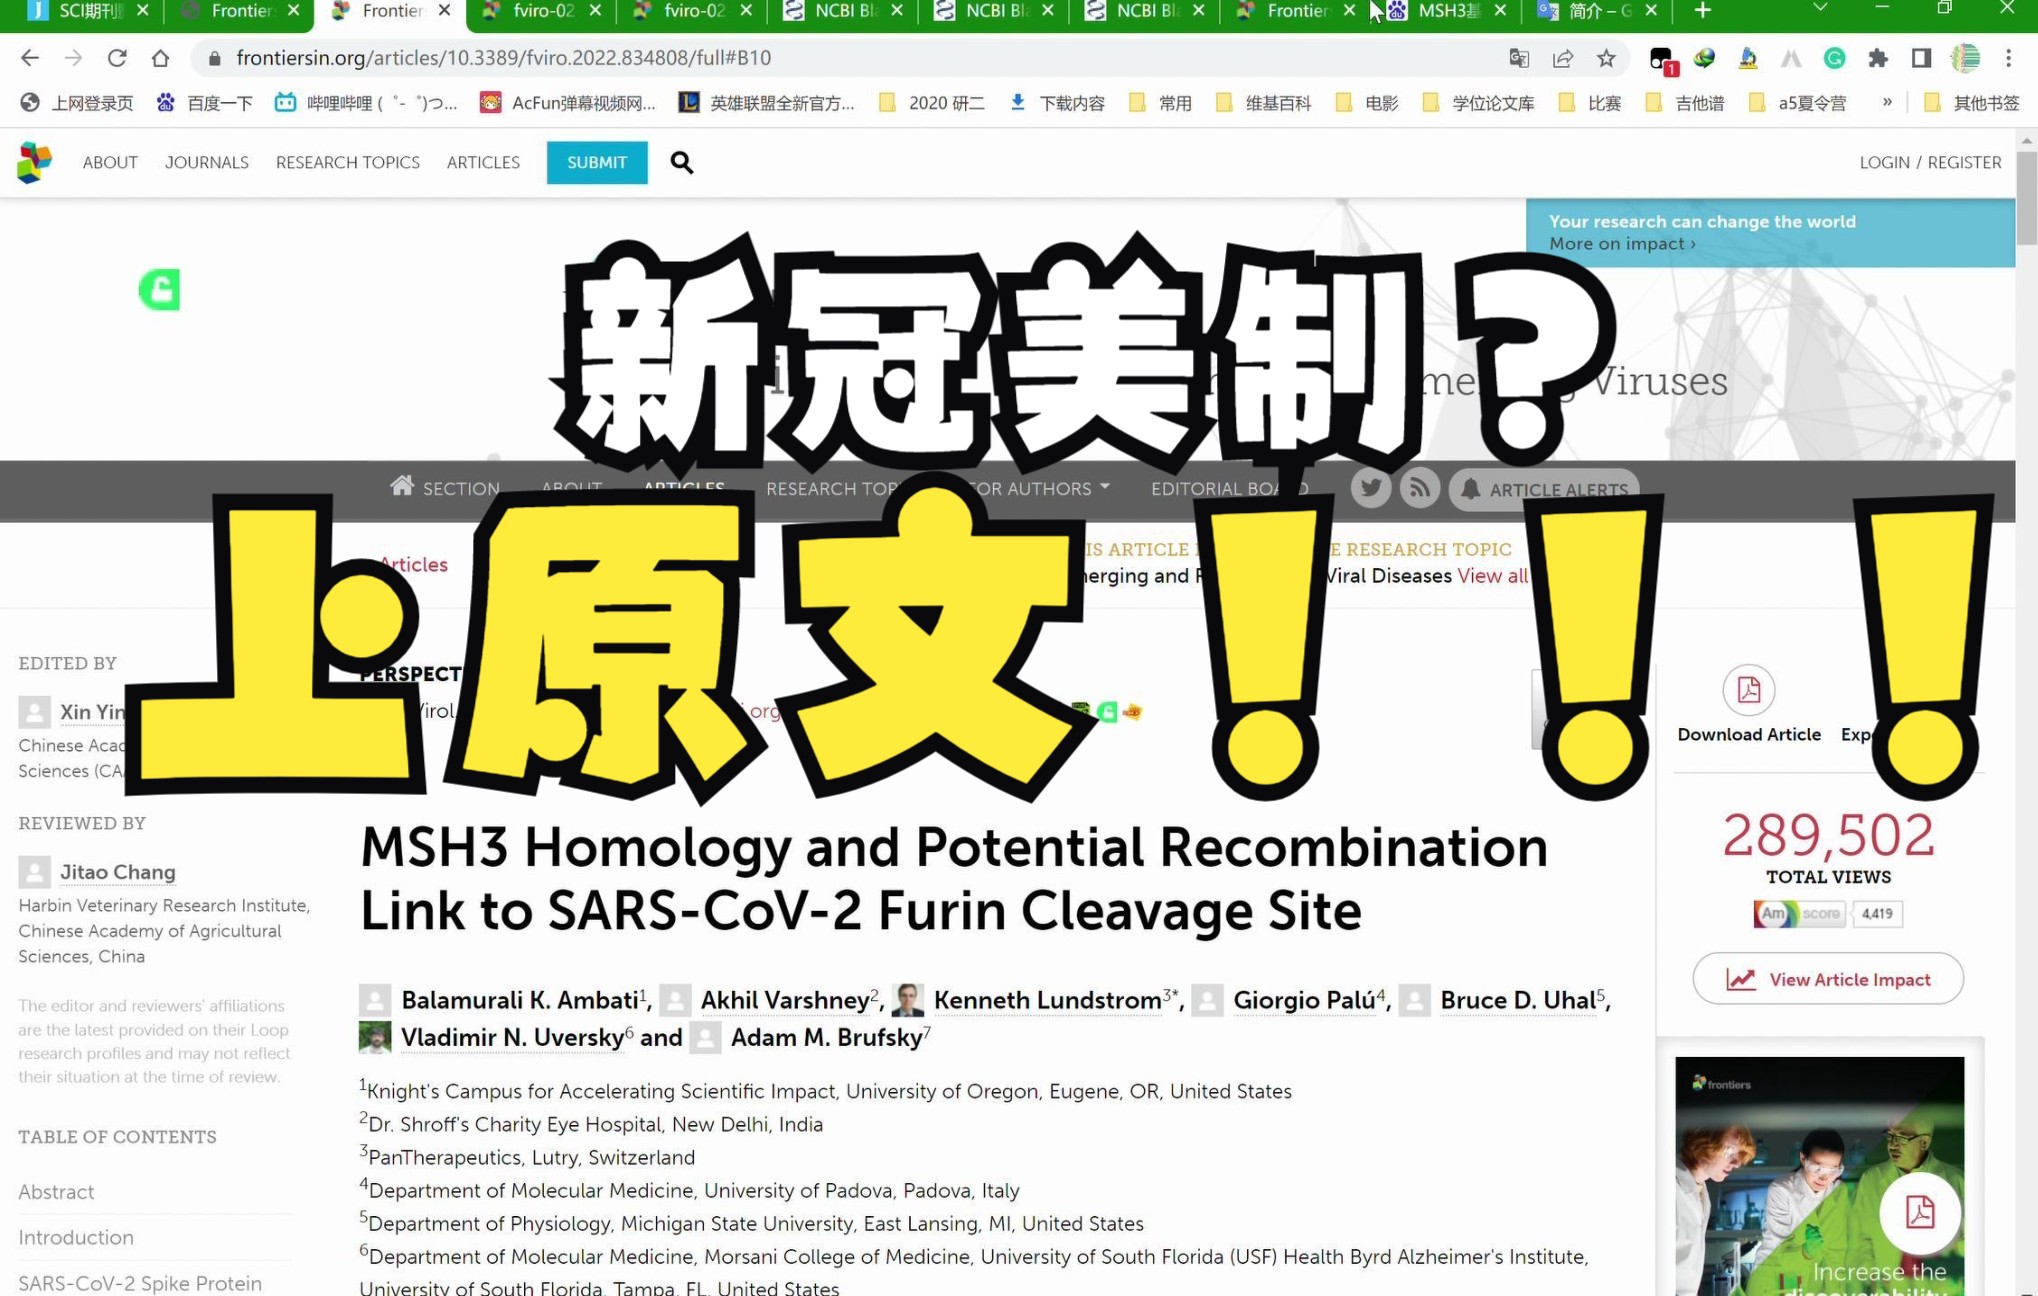Screen dimensions: 2038x1296
Task: Open the tab search chevron
Action: [x=1820, y=9]
